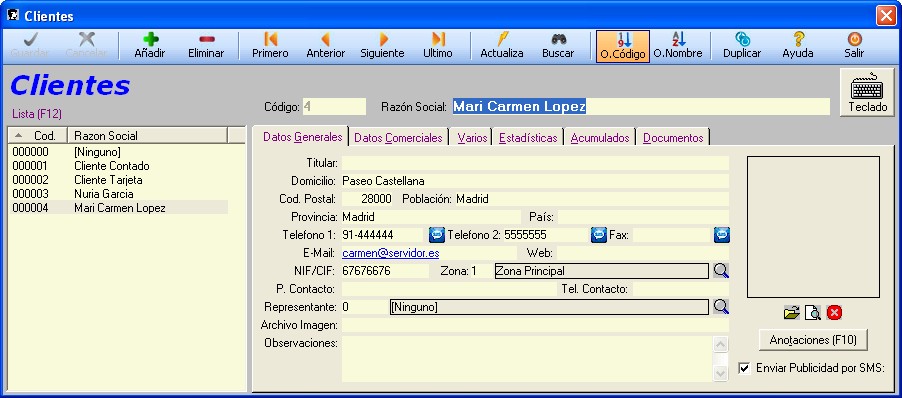
Task: Click the Observaciones scrollbar up arrow
Action: 720,344
